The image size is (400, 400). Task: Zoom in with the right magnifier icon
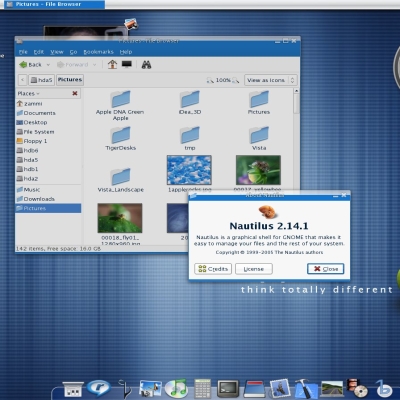coord(236,80)
